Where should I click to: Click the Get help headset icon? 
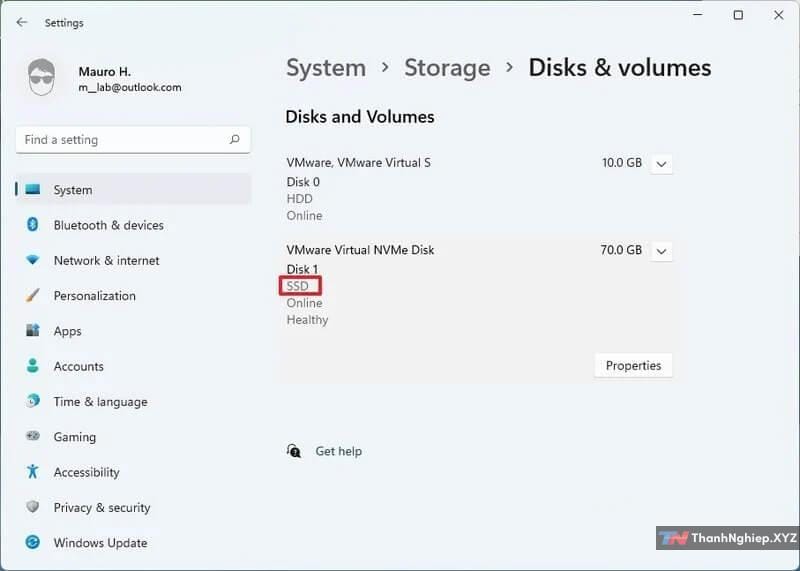coord(294,451)
